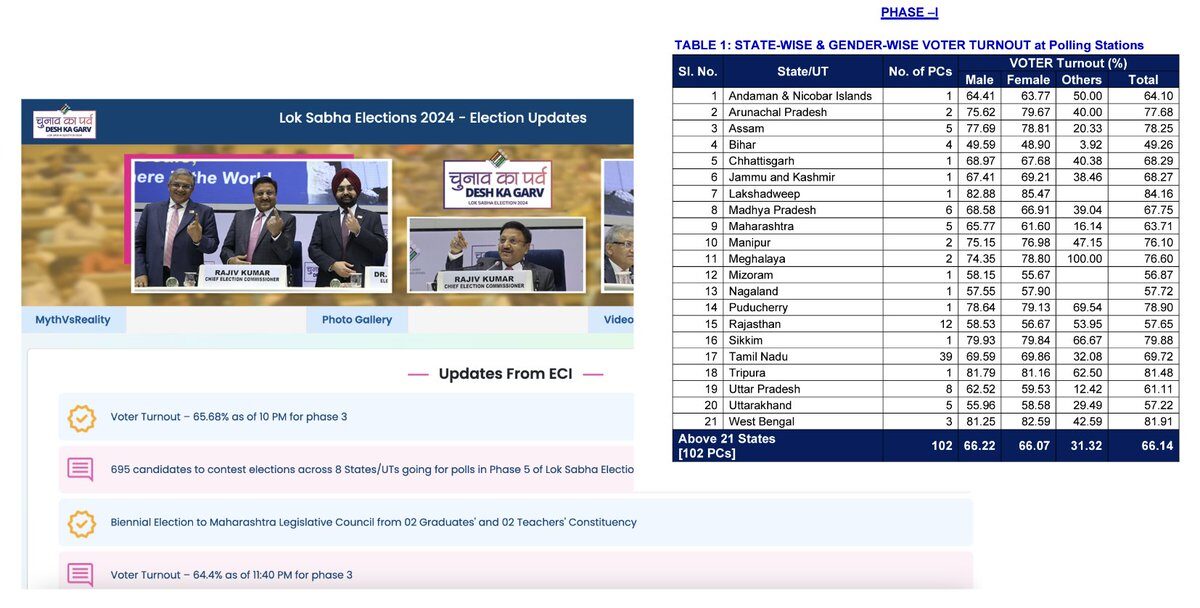Click the TABLE 1 voter turnout title

point(909,45)
